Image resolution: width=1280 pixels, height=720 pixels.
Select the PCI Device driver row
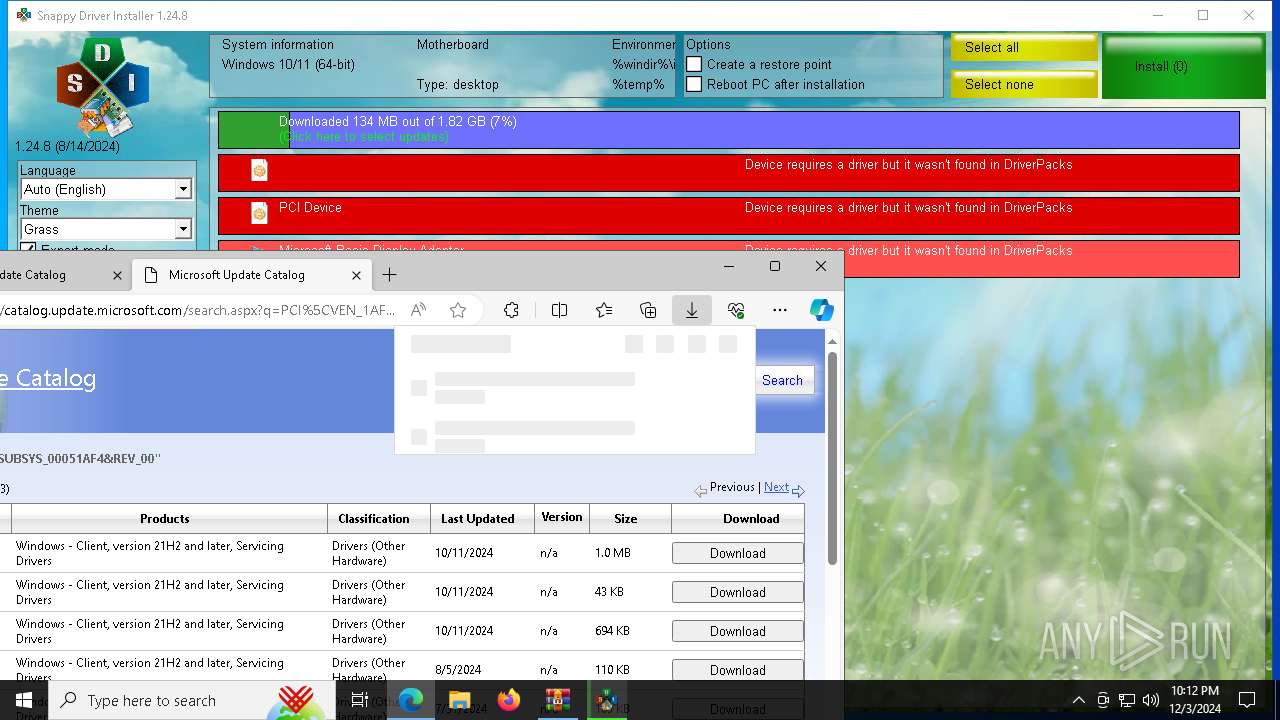(x=728, y=216)
